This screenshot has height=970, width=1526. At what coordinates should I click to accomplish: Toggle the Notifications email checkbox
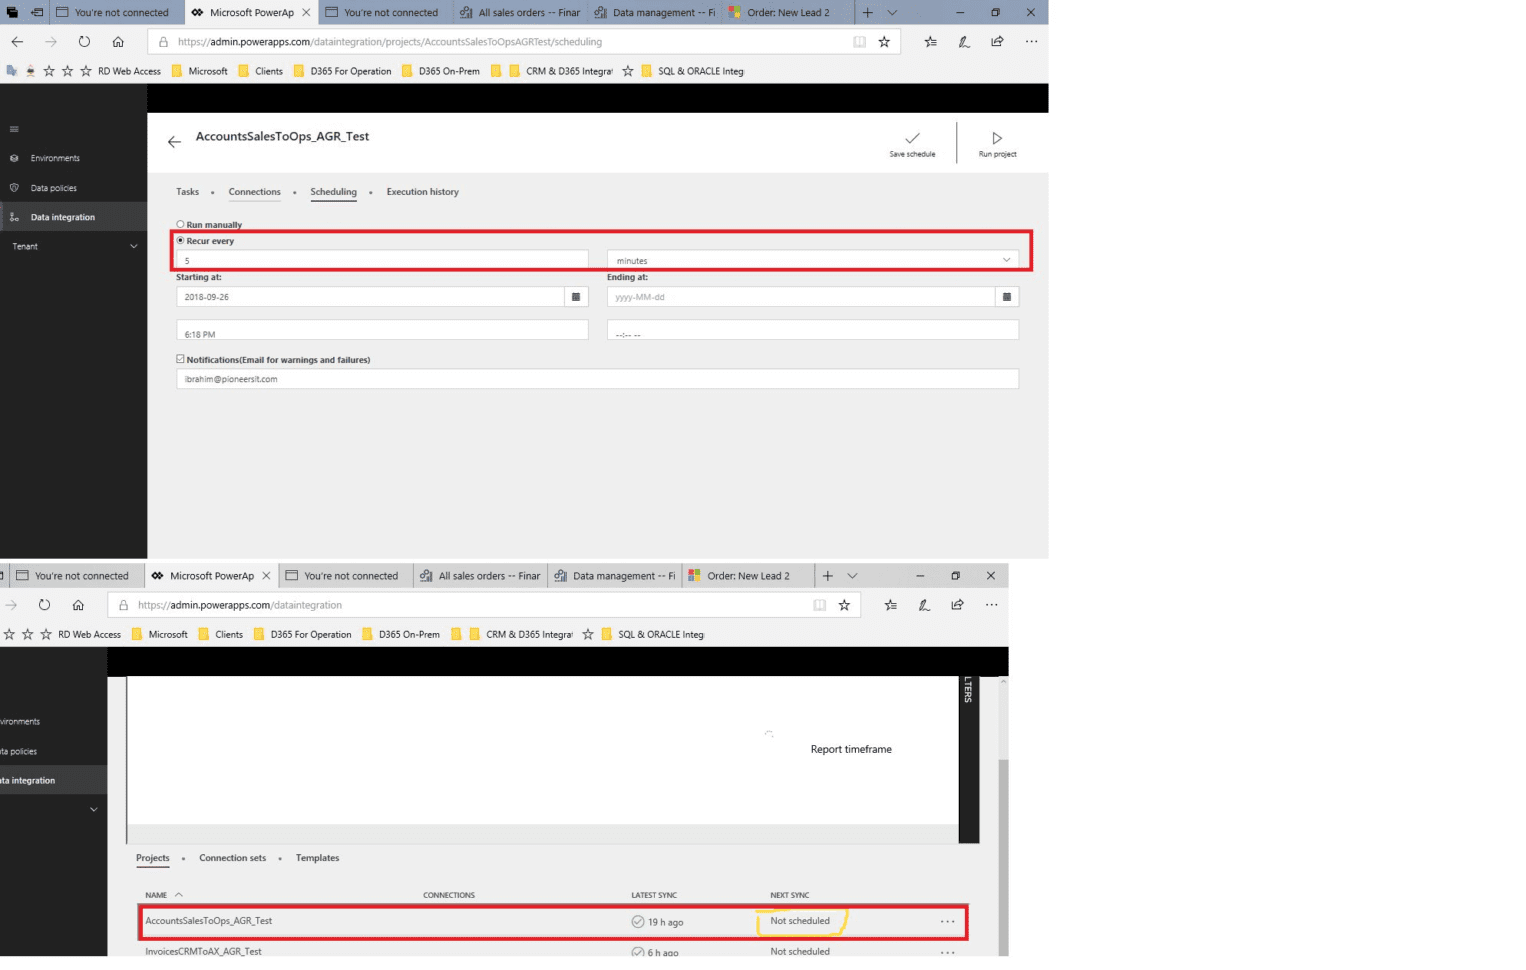pyautogui.click(x=180, y=359)
